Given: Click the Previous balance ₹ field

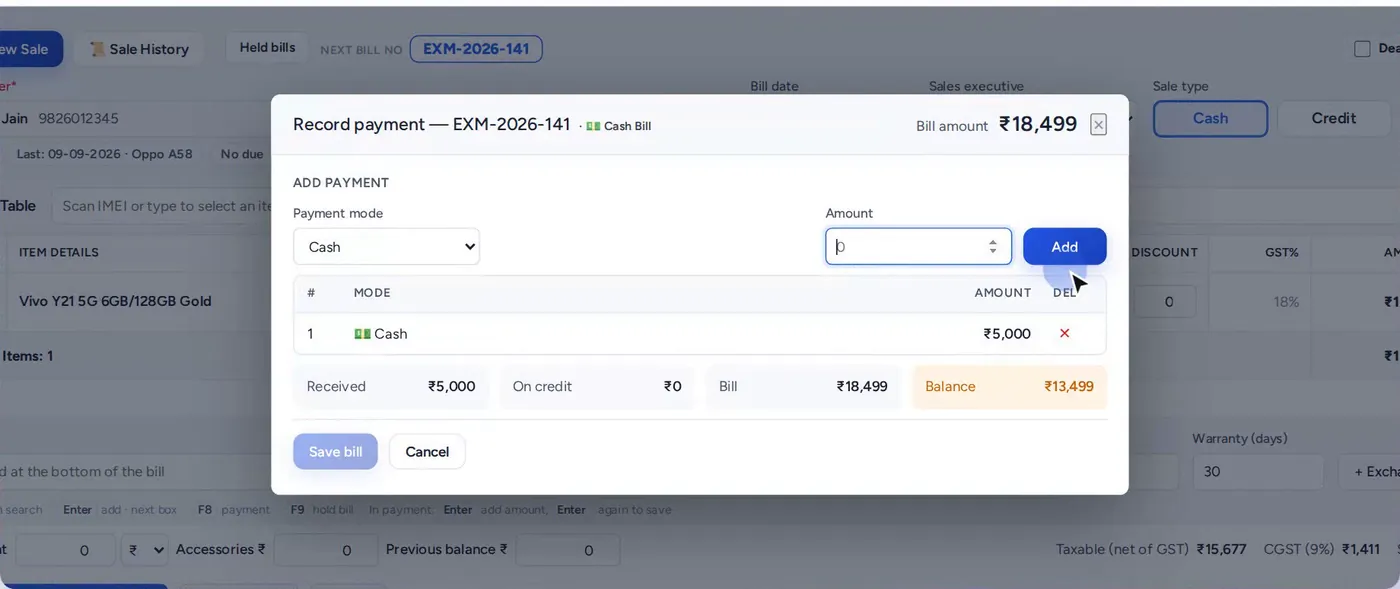Looking at the screenshot, I should (x=567, y=550).
